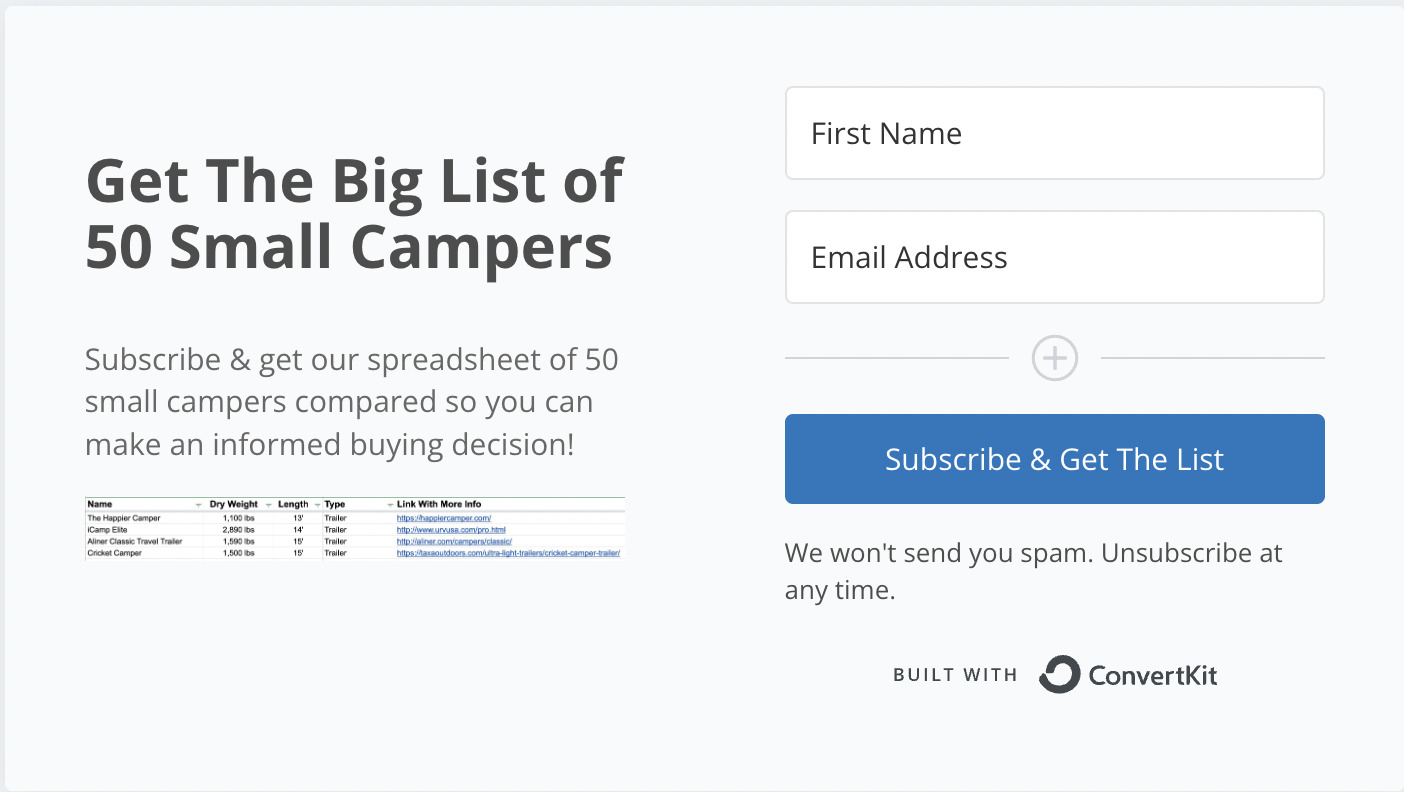Focus the Email Address input field
This screenshot has width=1404, height=792.
(1054, 256)
